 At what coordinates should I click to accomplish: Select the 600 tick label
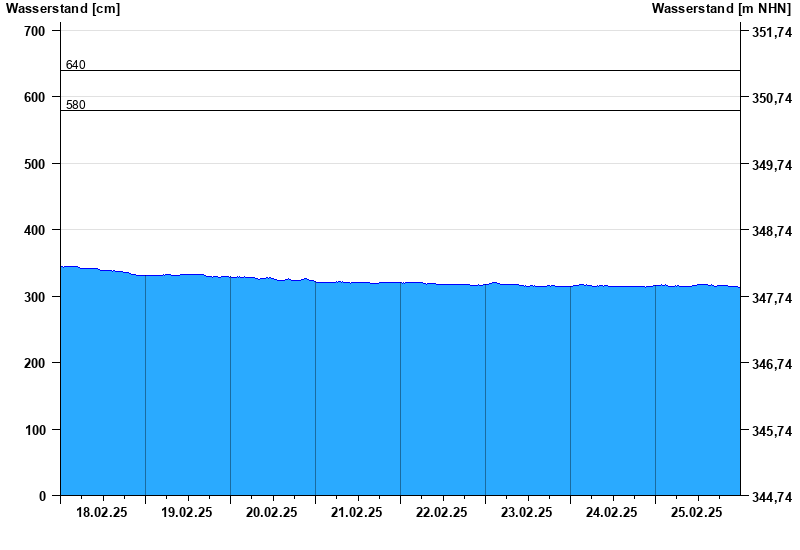35,97
